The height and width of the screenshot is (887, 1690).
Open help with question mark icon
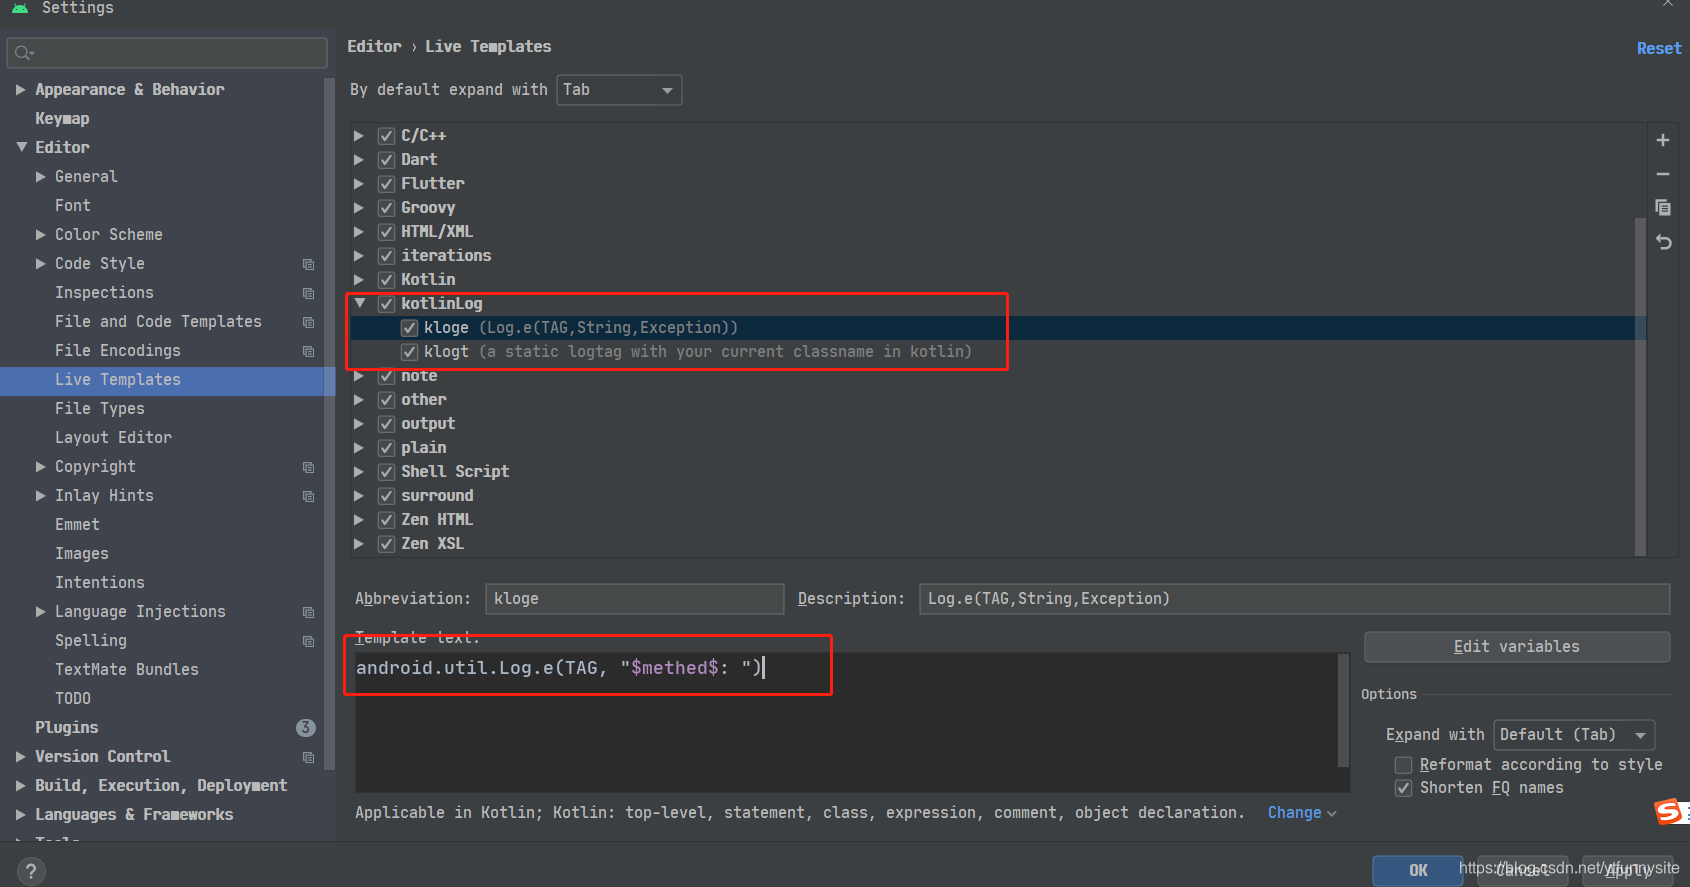tap(31, 871)
